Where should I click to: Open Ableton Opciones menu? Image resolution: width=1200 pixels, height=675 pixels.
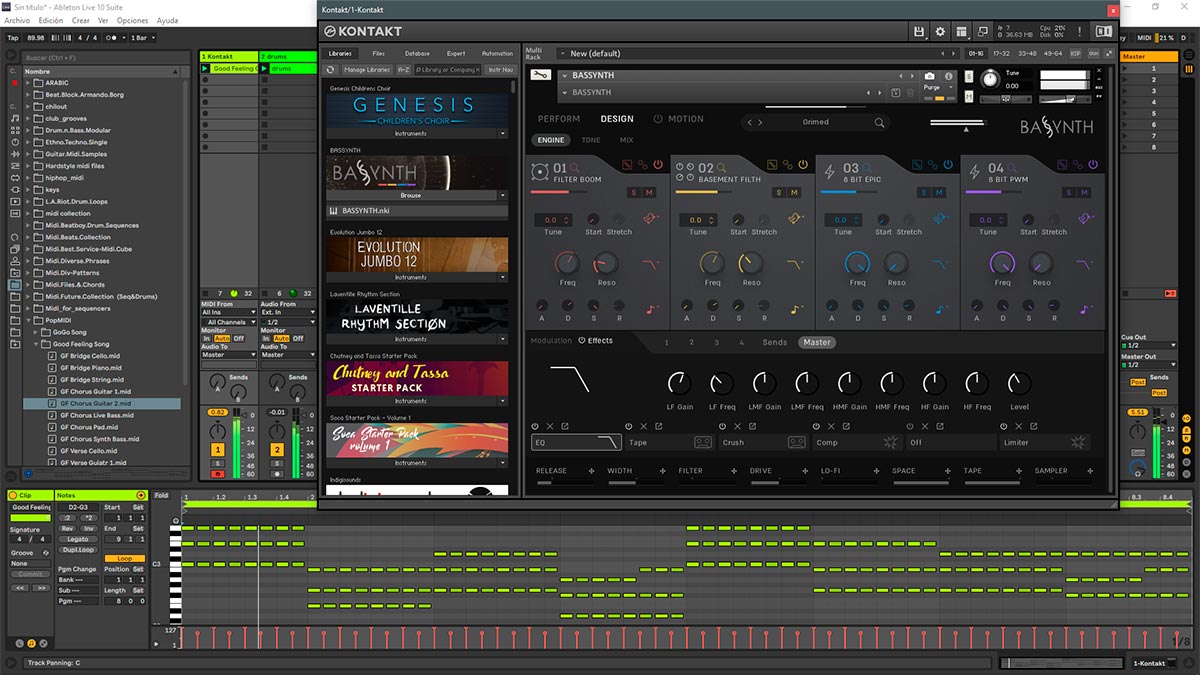(132, 20)
